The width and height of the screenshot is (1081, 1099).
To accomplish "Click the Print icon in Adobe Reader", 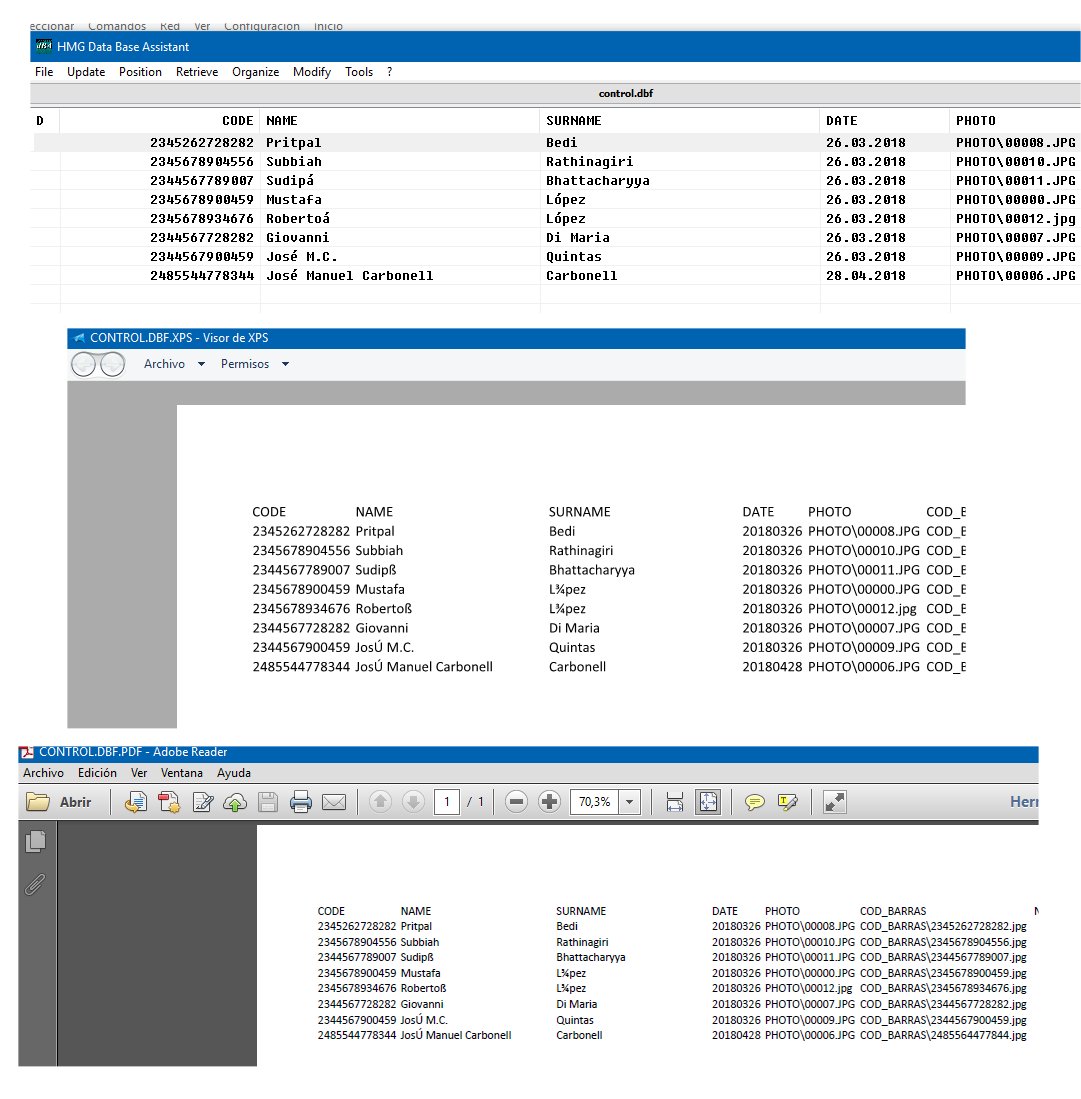I will click(x=301, y=802).
